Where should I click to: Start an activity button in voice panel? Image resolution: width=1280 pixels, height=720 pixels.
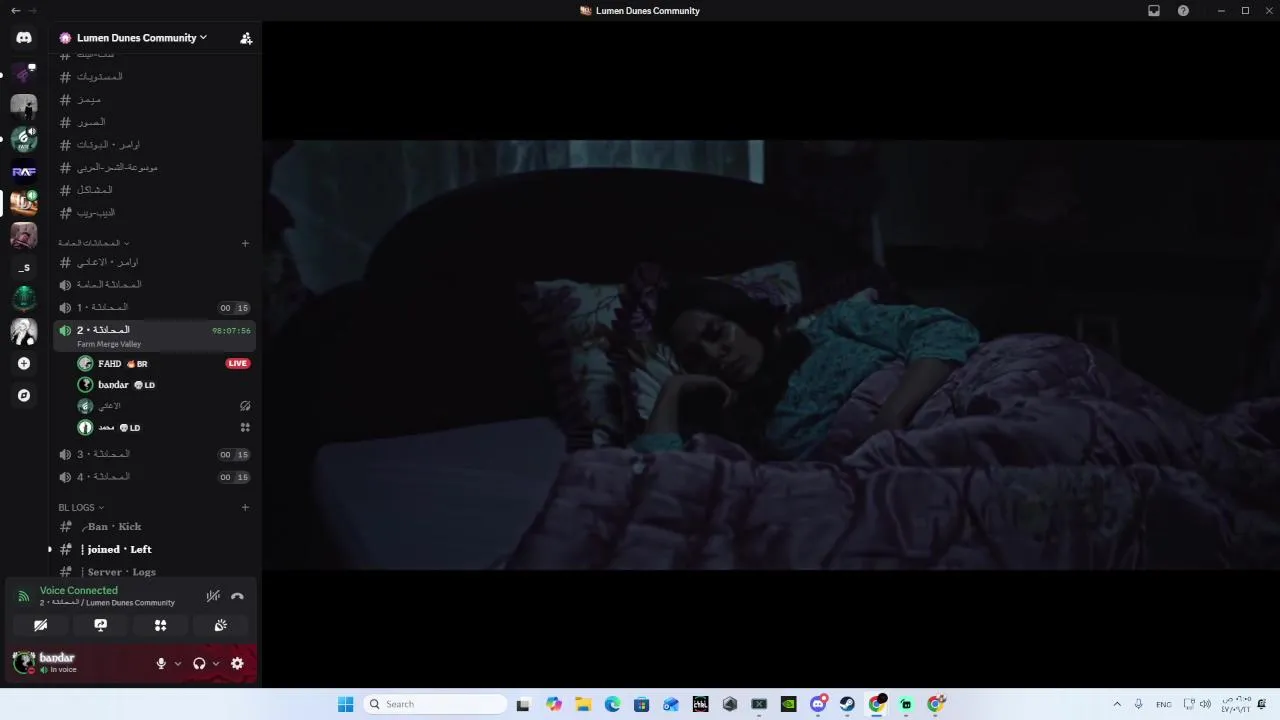[x=160, y=625]
